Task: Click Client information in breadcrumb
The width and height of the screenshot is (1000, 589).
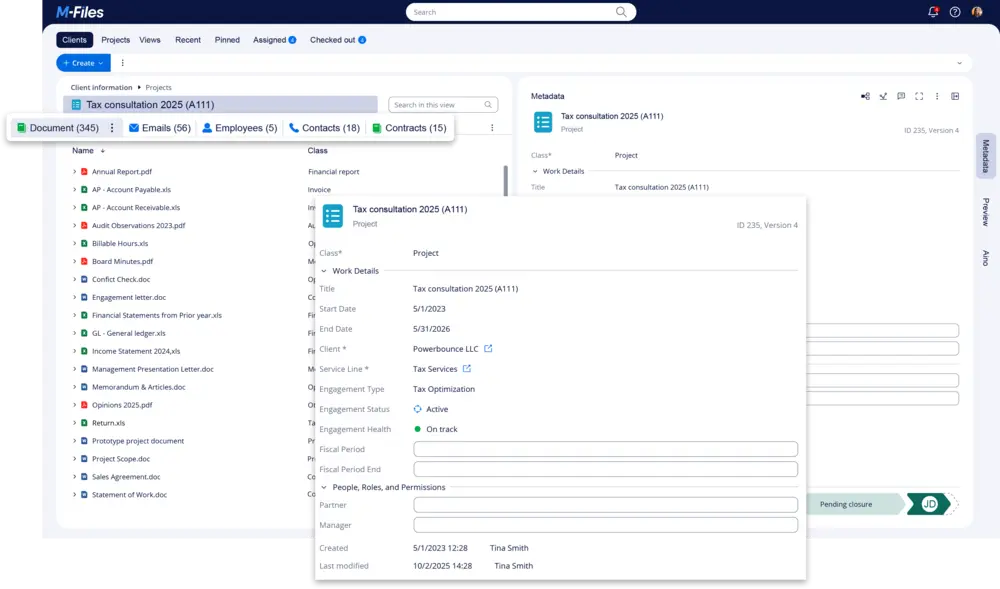Action: click(101, 88)
